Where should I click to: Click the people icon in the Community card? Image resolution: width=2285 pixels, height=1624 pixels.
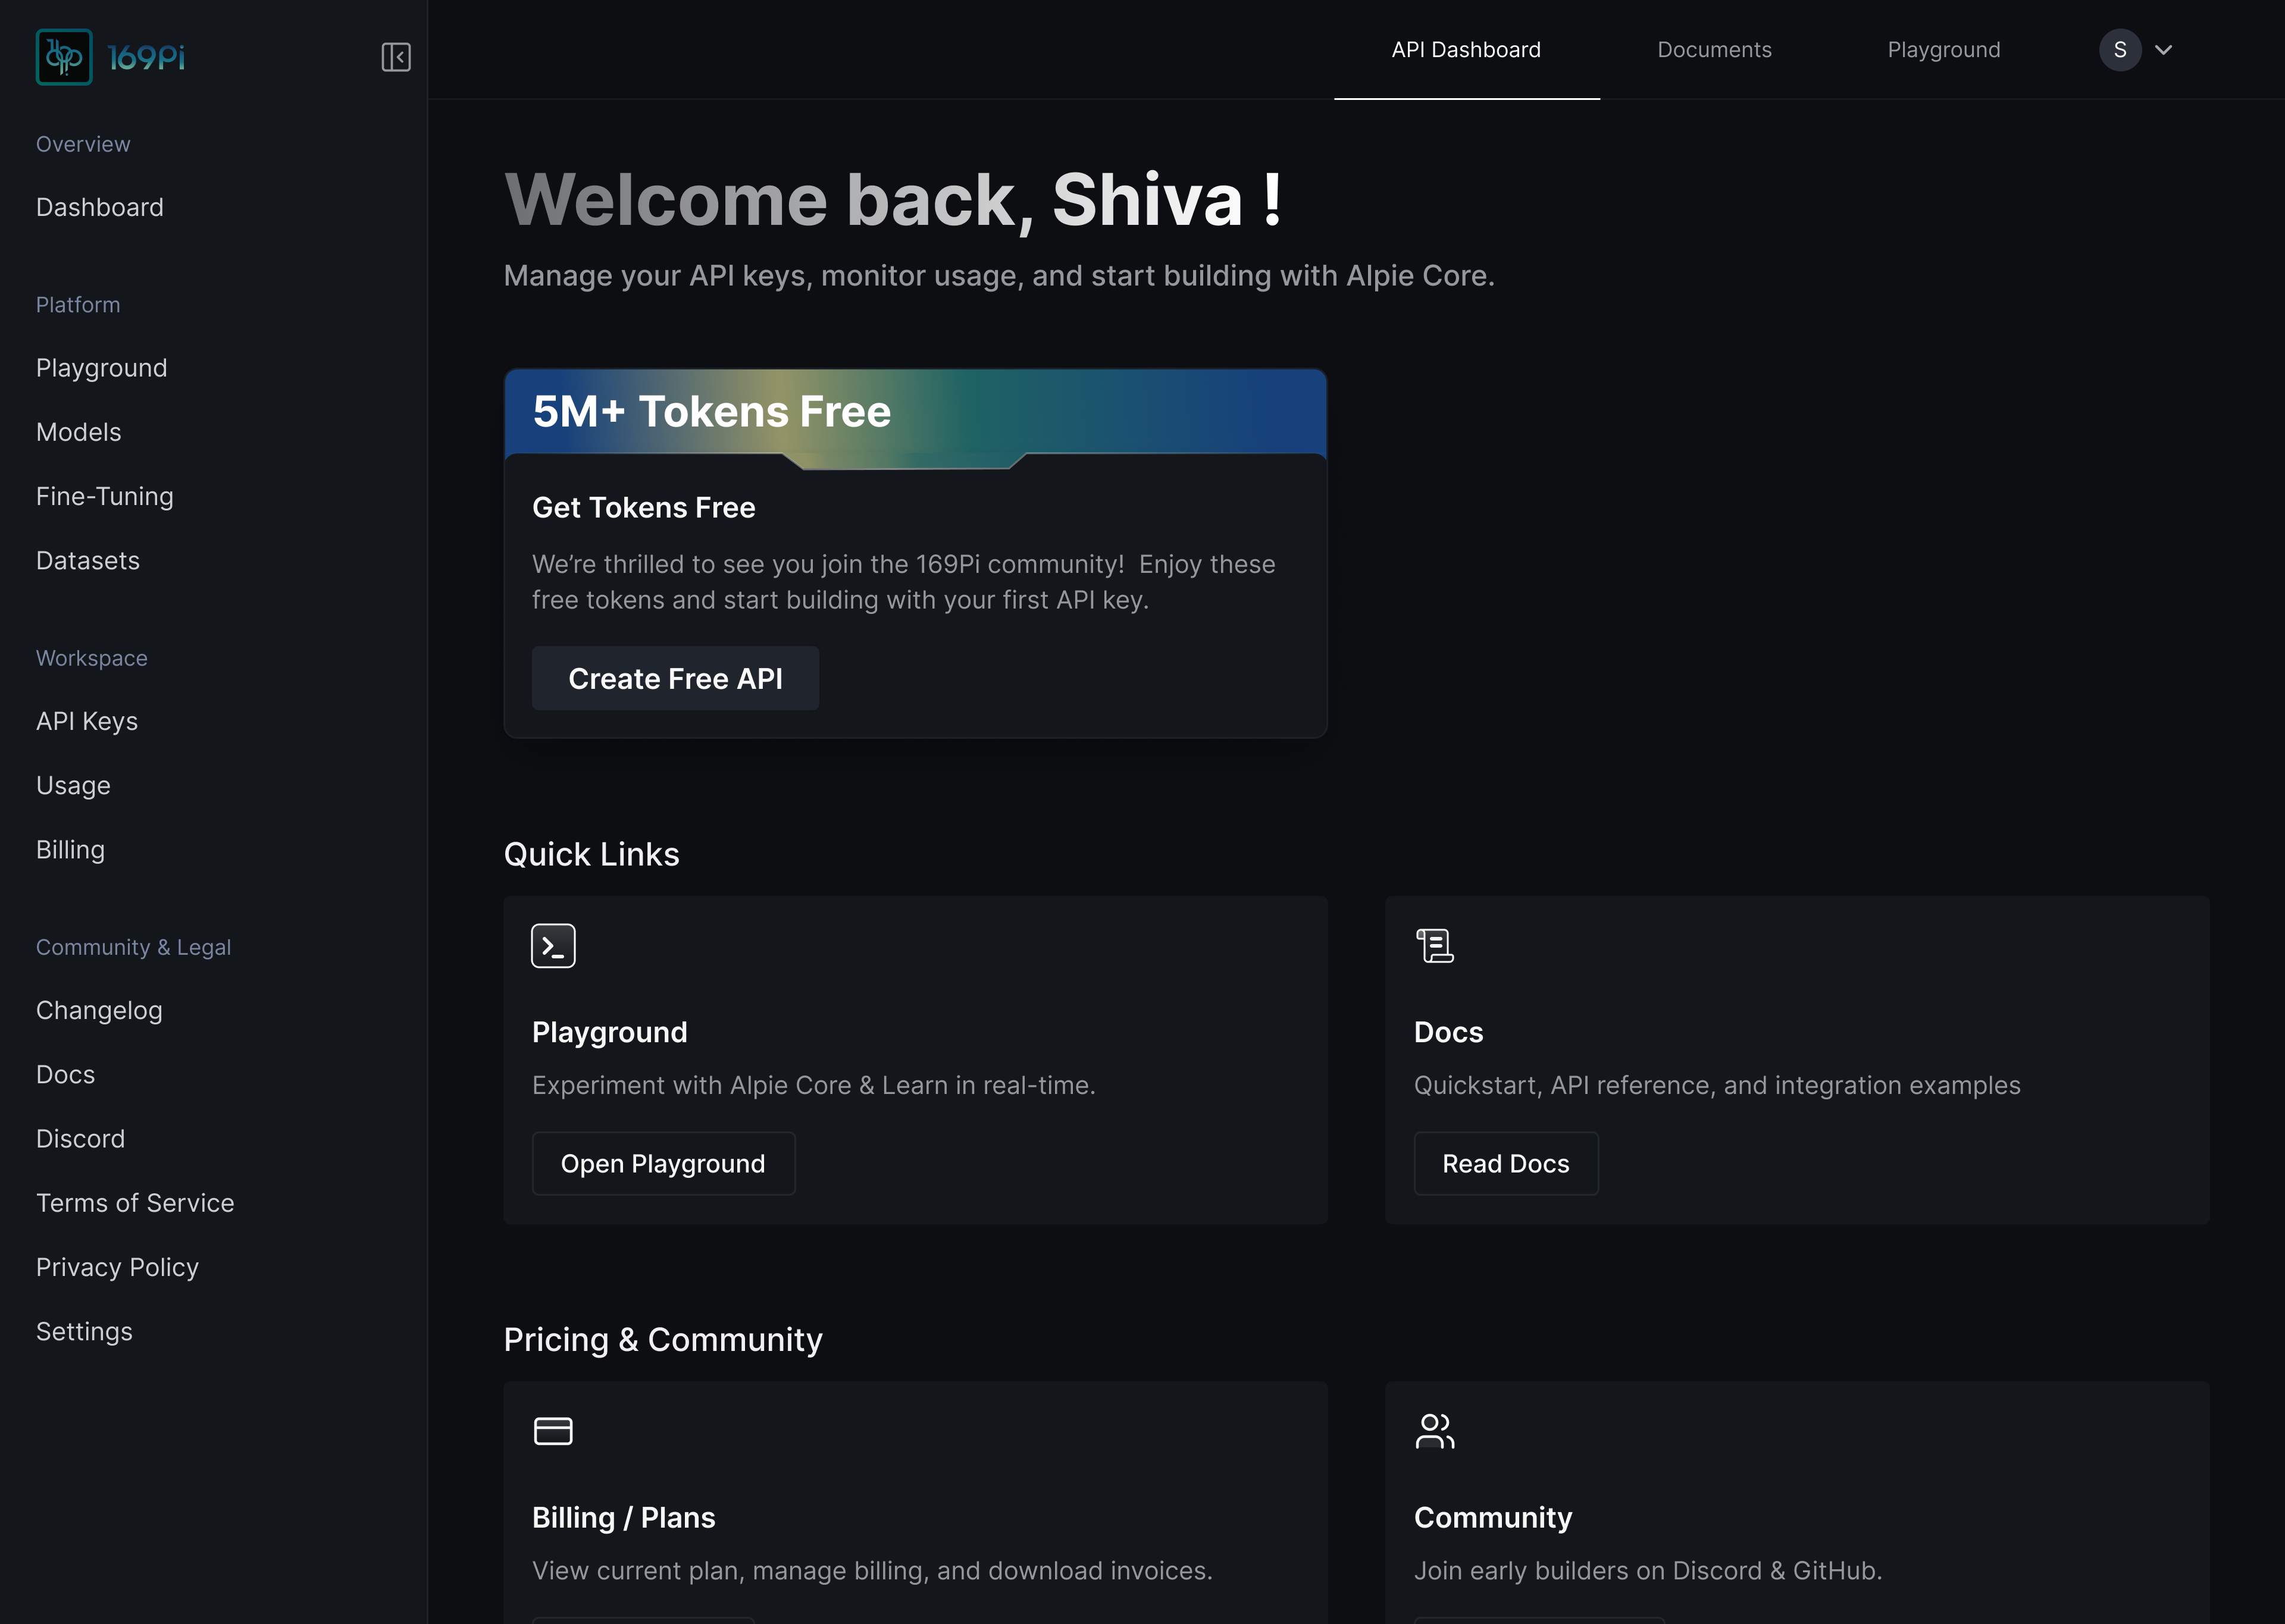1435,1431
